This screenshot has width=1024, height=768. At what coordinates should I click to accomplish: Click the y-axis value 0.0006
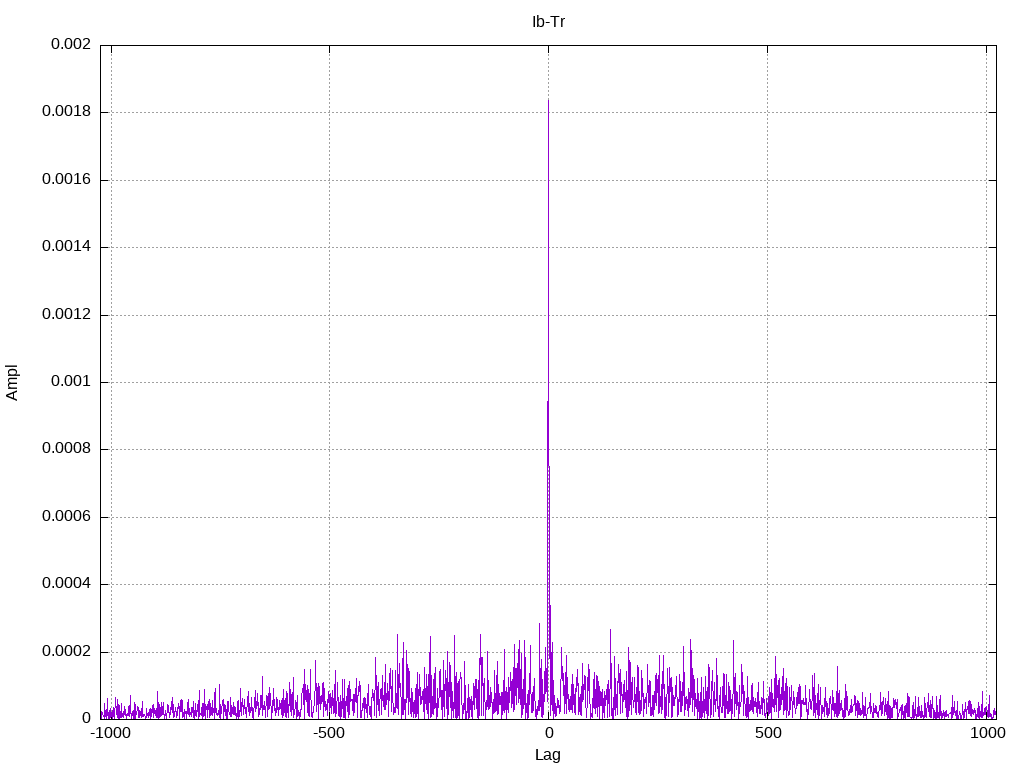tap(66, 517)
